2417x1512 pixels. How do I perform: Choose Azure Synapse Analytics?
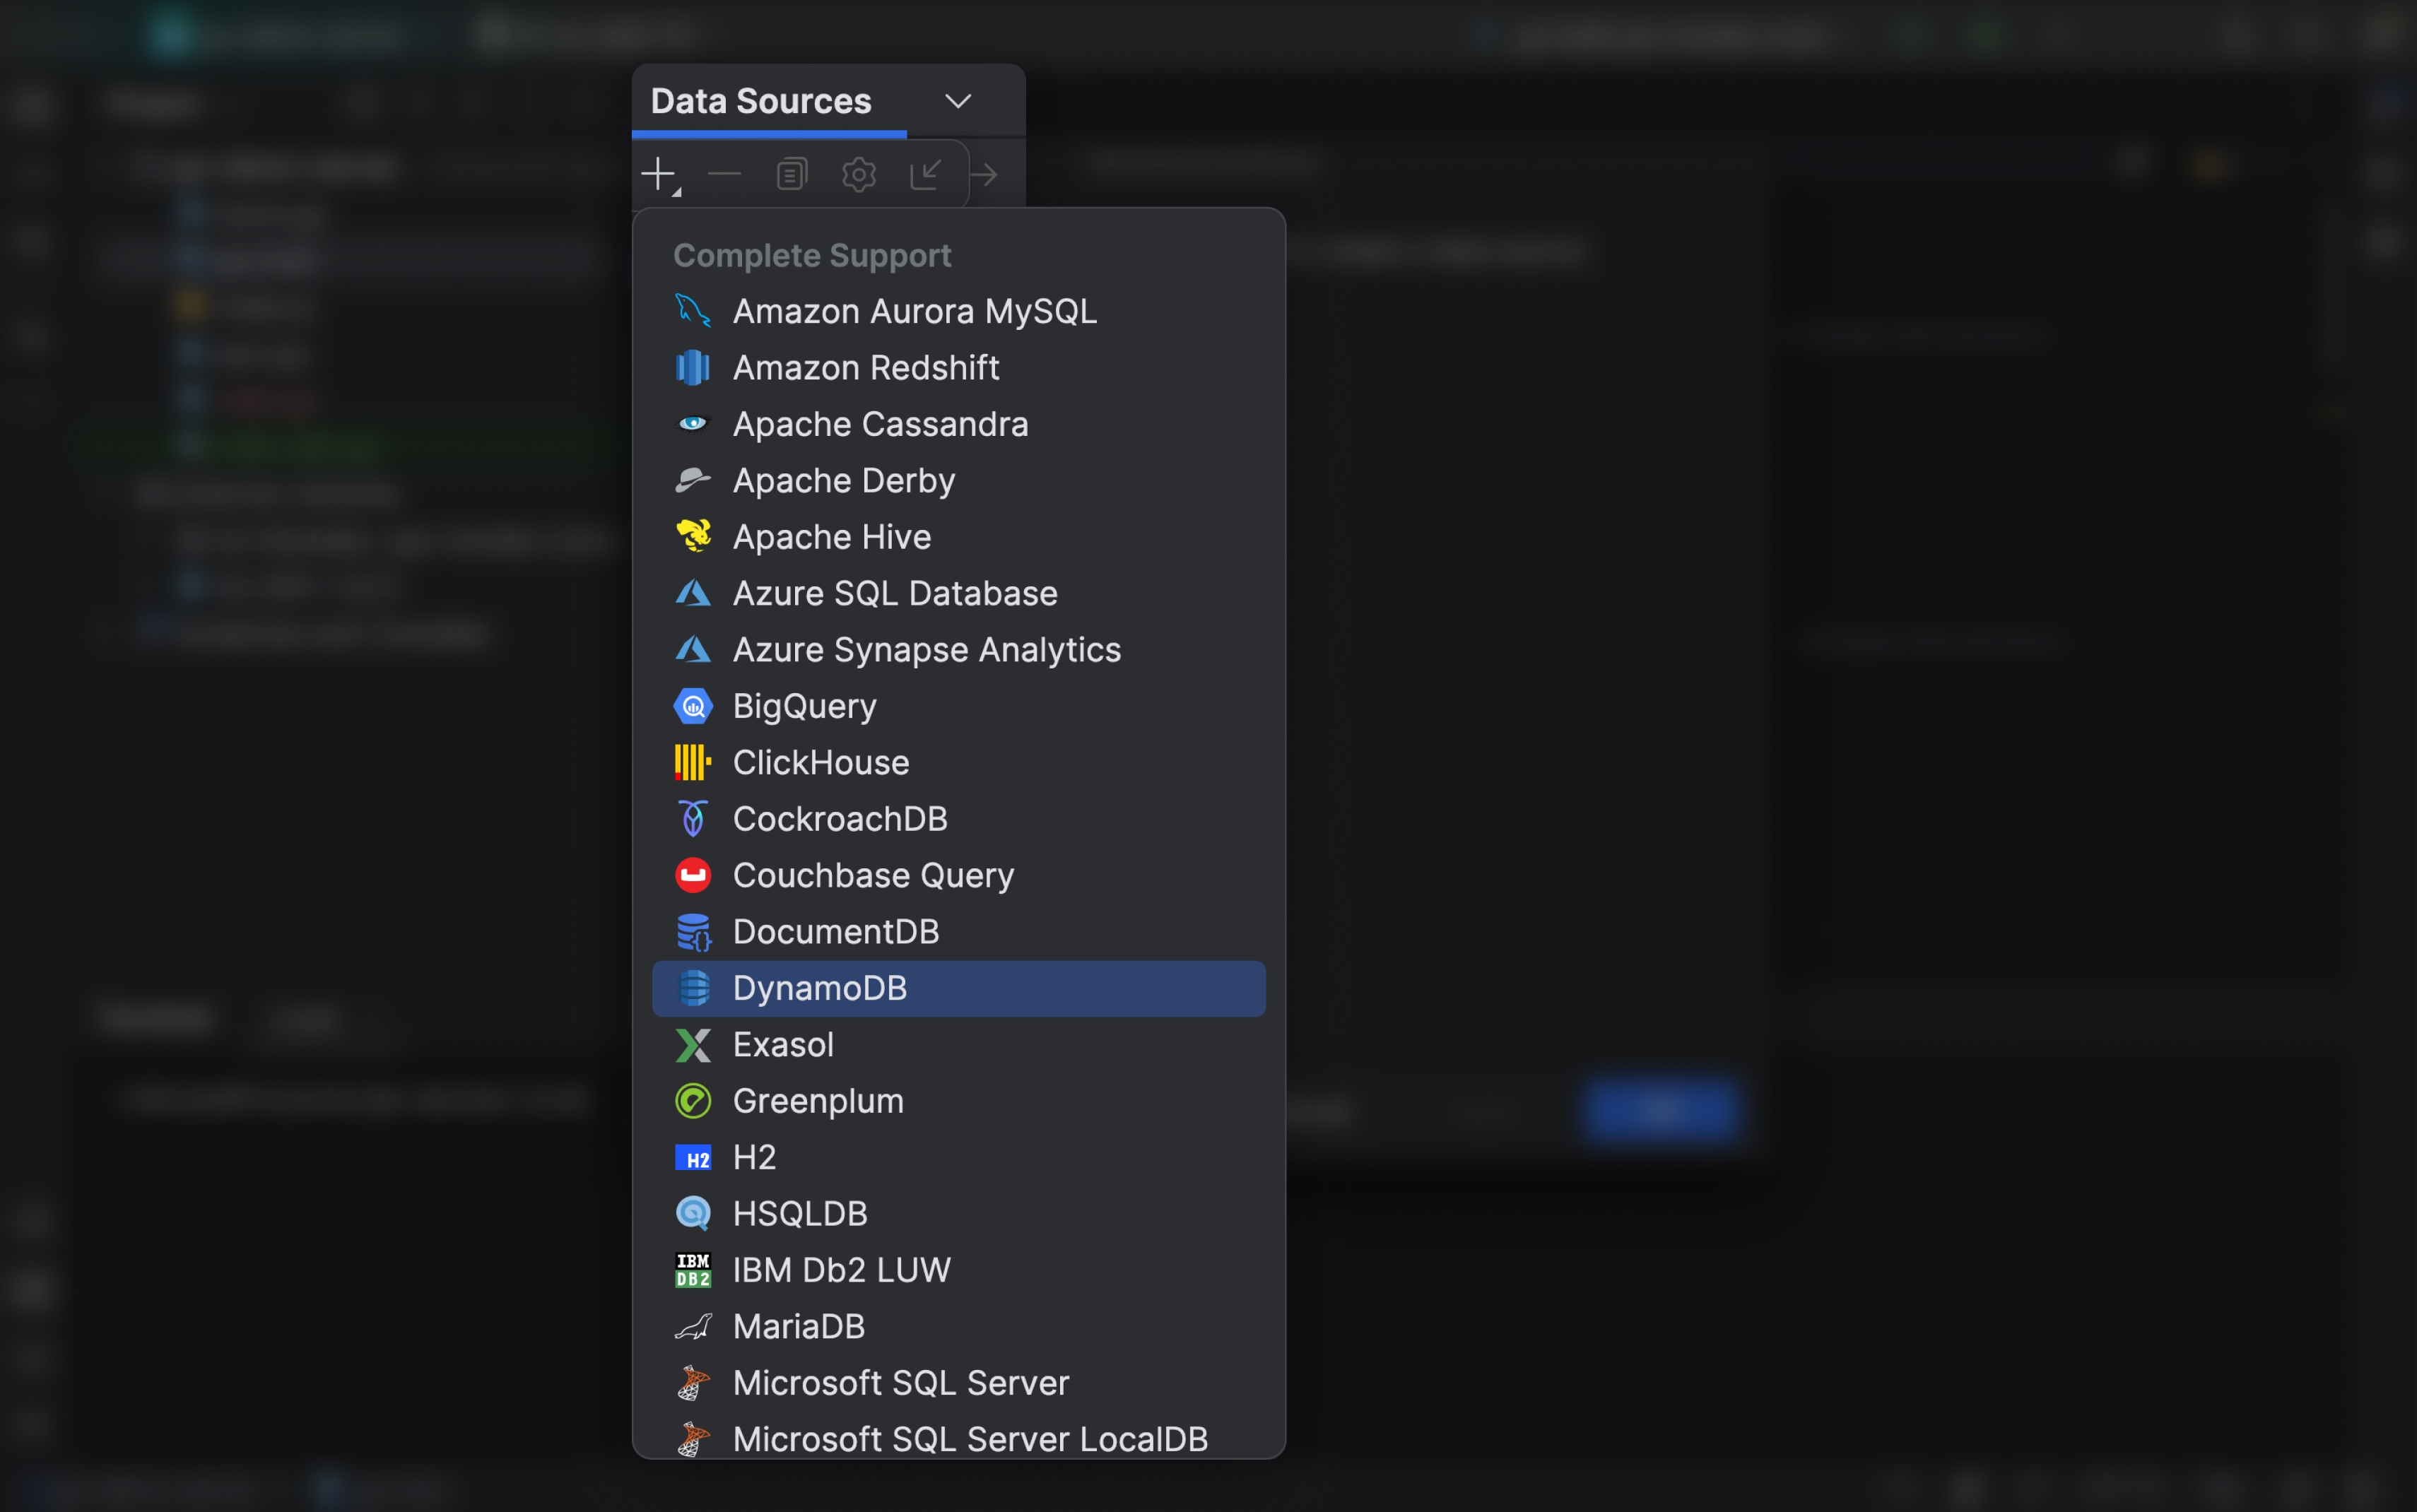(x=926, y=649)
